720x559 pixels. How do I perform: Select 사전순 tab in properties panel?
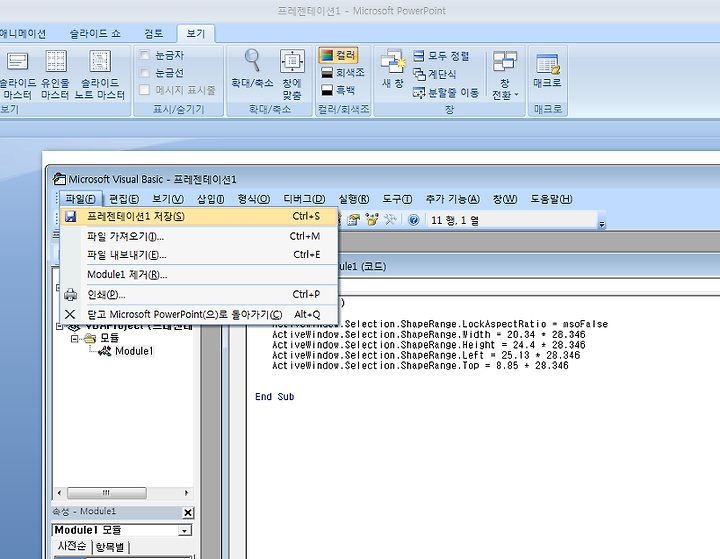(x=72, y=546)
